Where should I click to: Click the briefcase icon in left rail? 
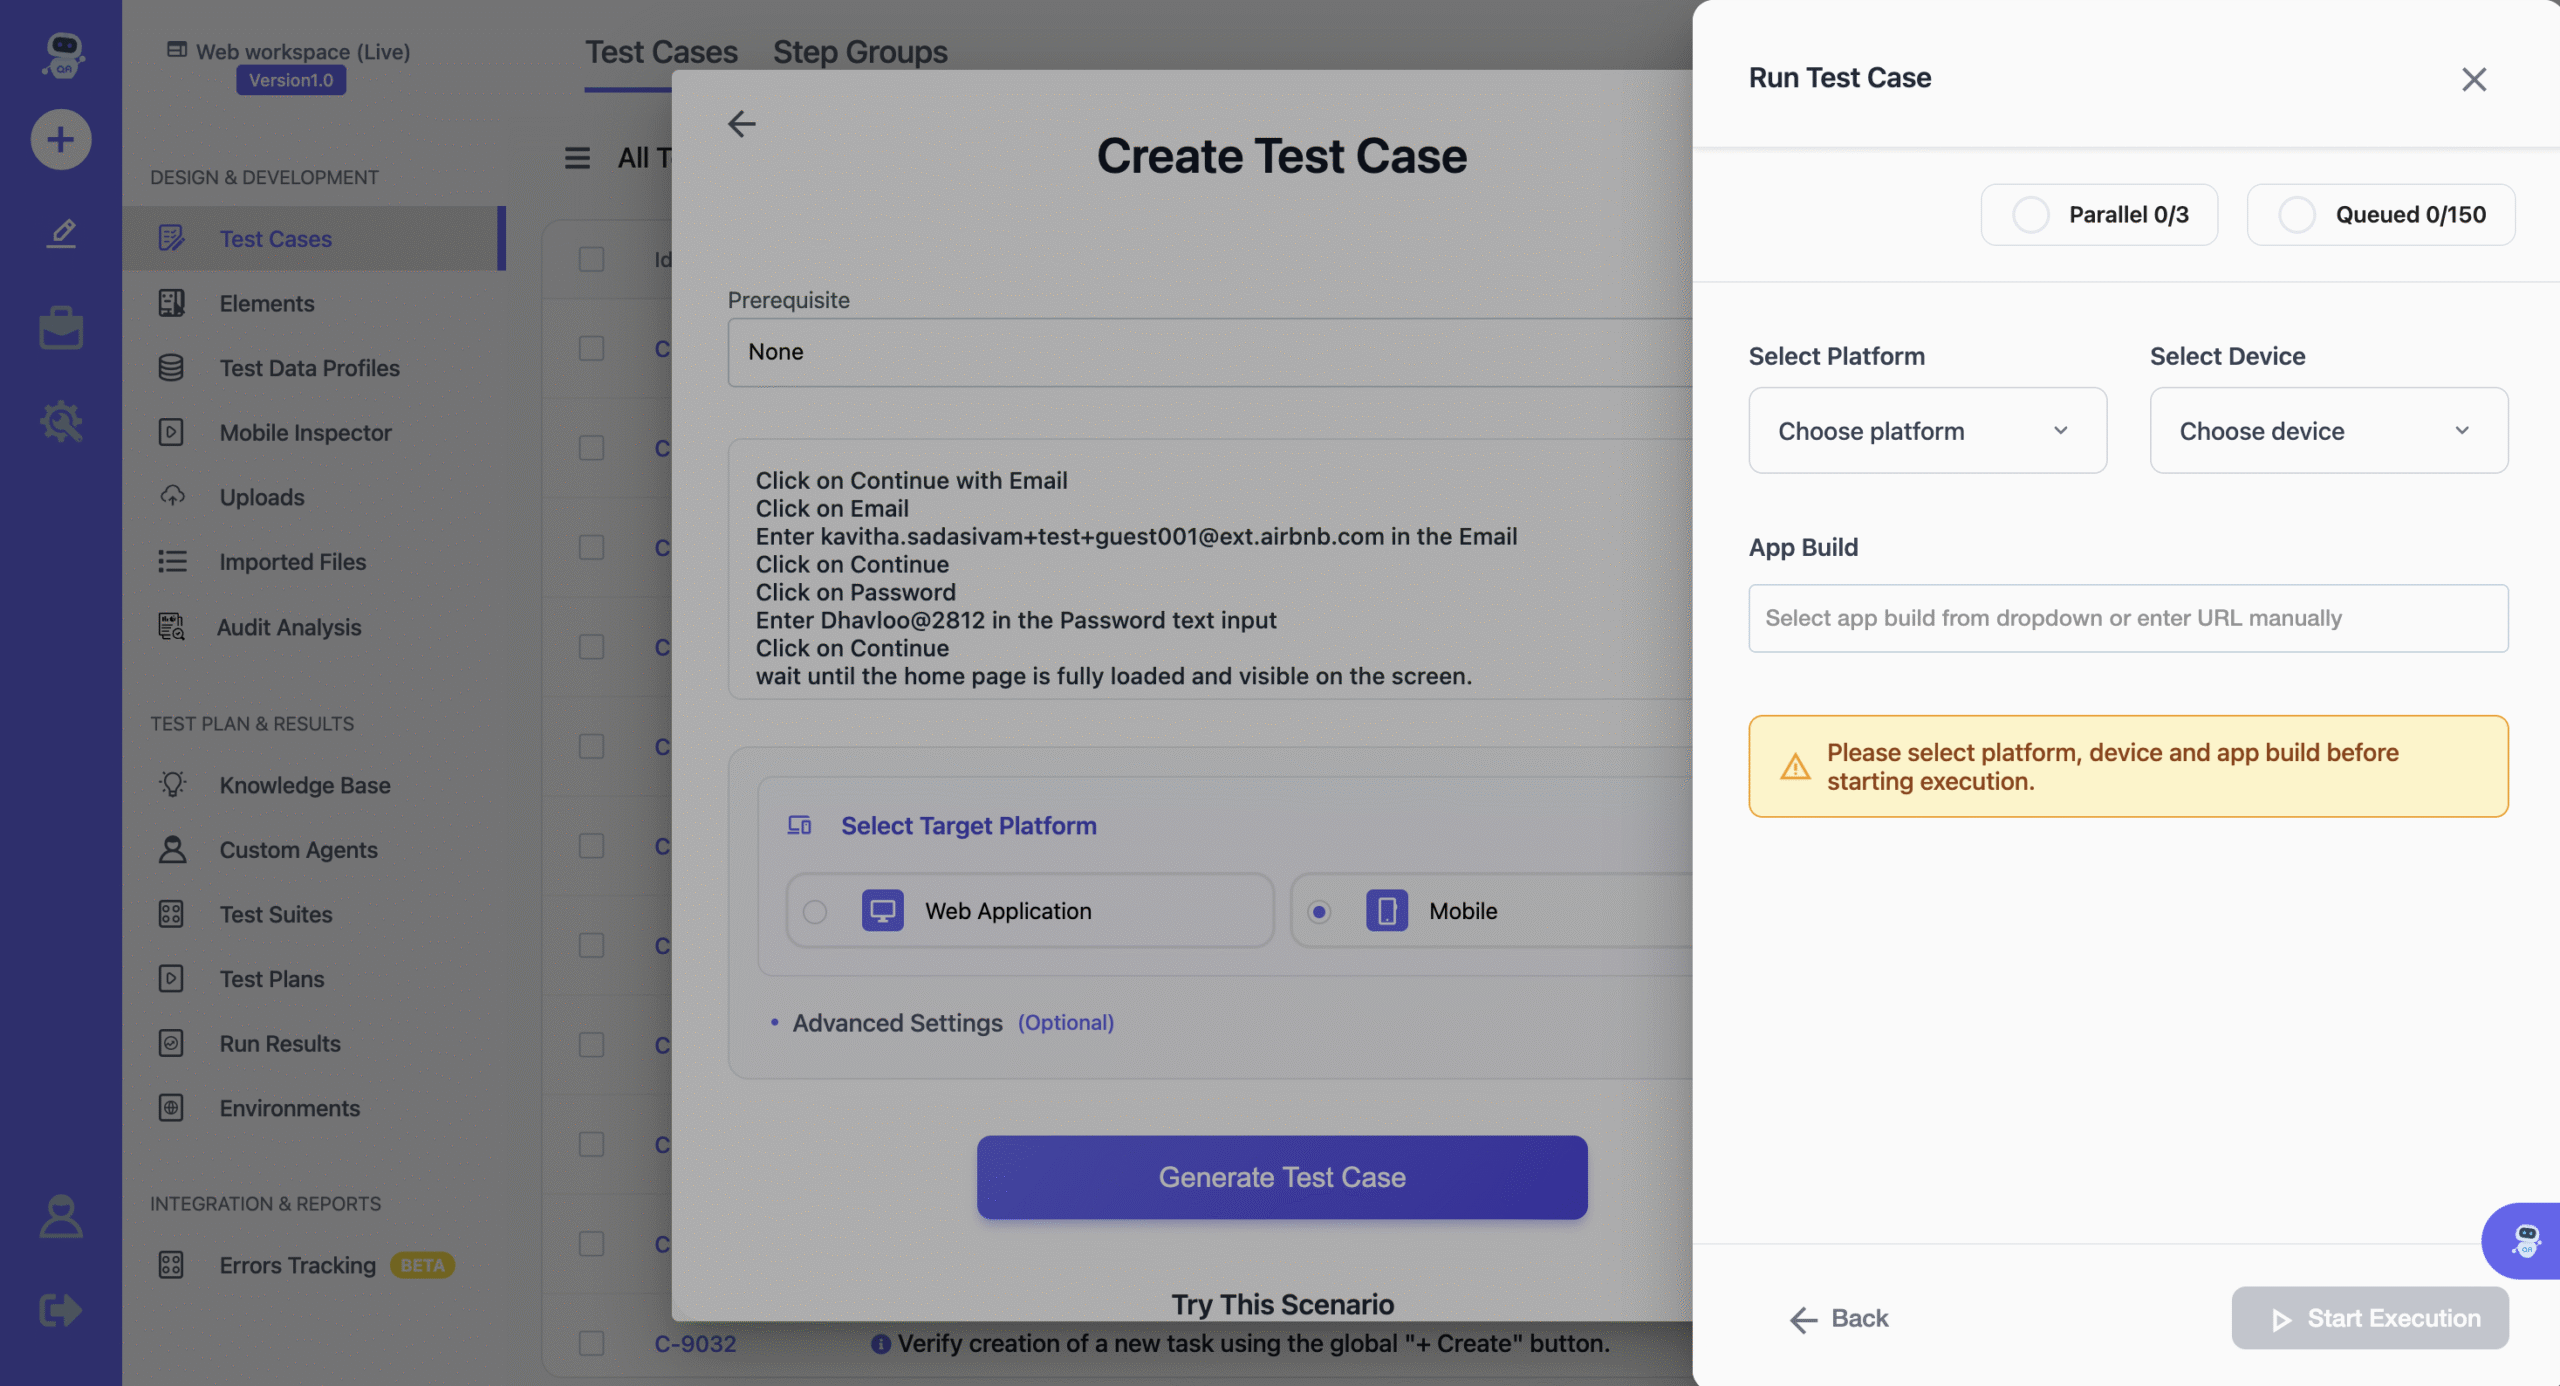(61, 328)
